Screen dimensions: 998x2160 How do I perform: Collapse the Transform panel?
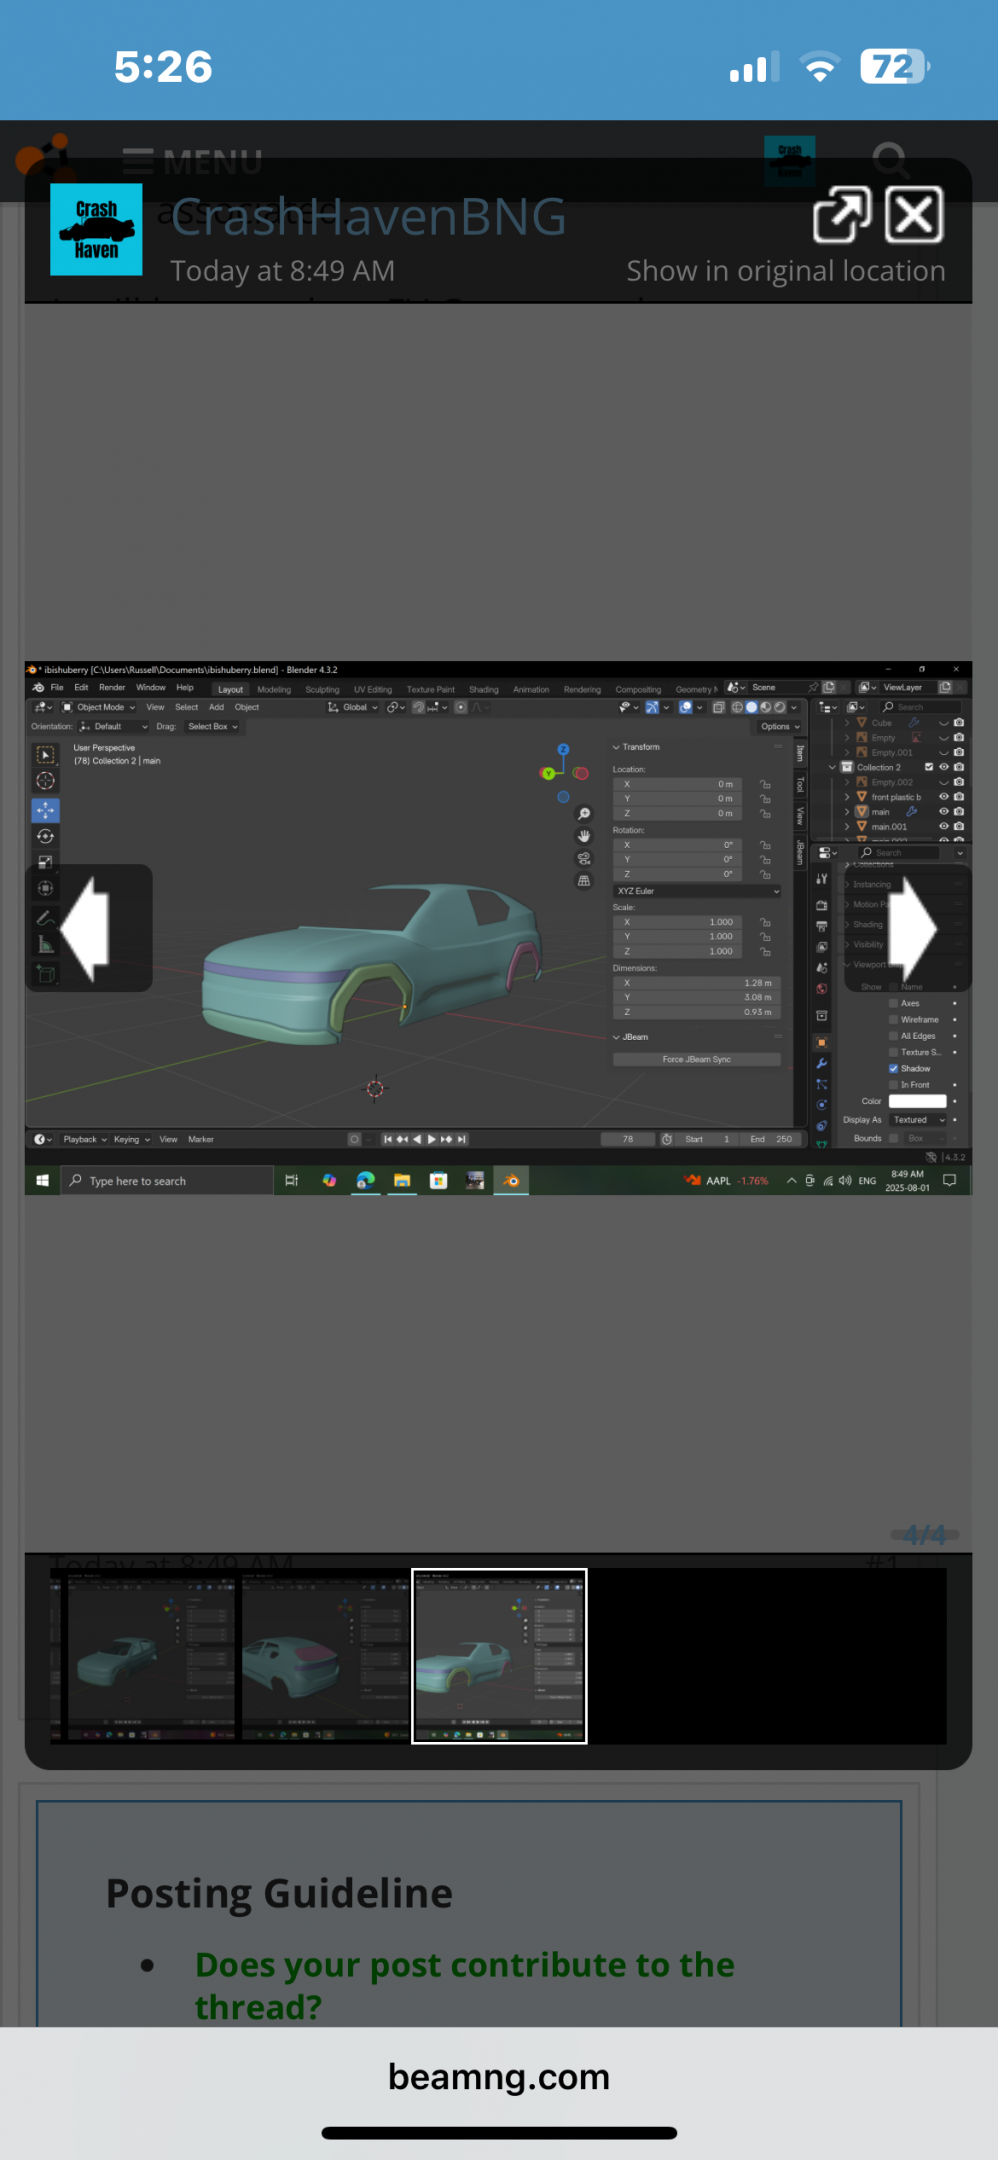click(636, 747)
